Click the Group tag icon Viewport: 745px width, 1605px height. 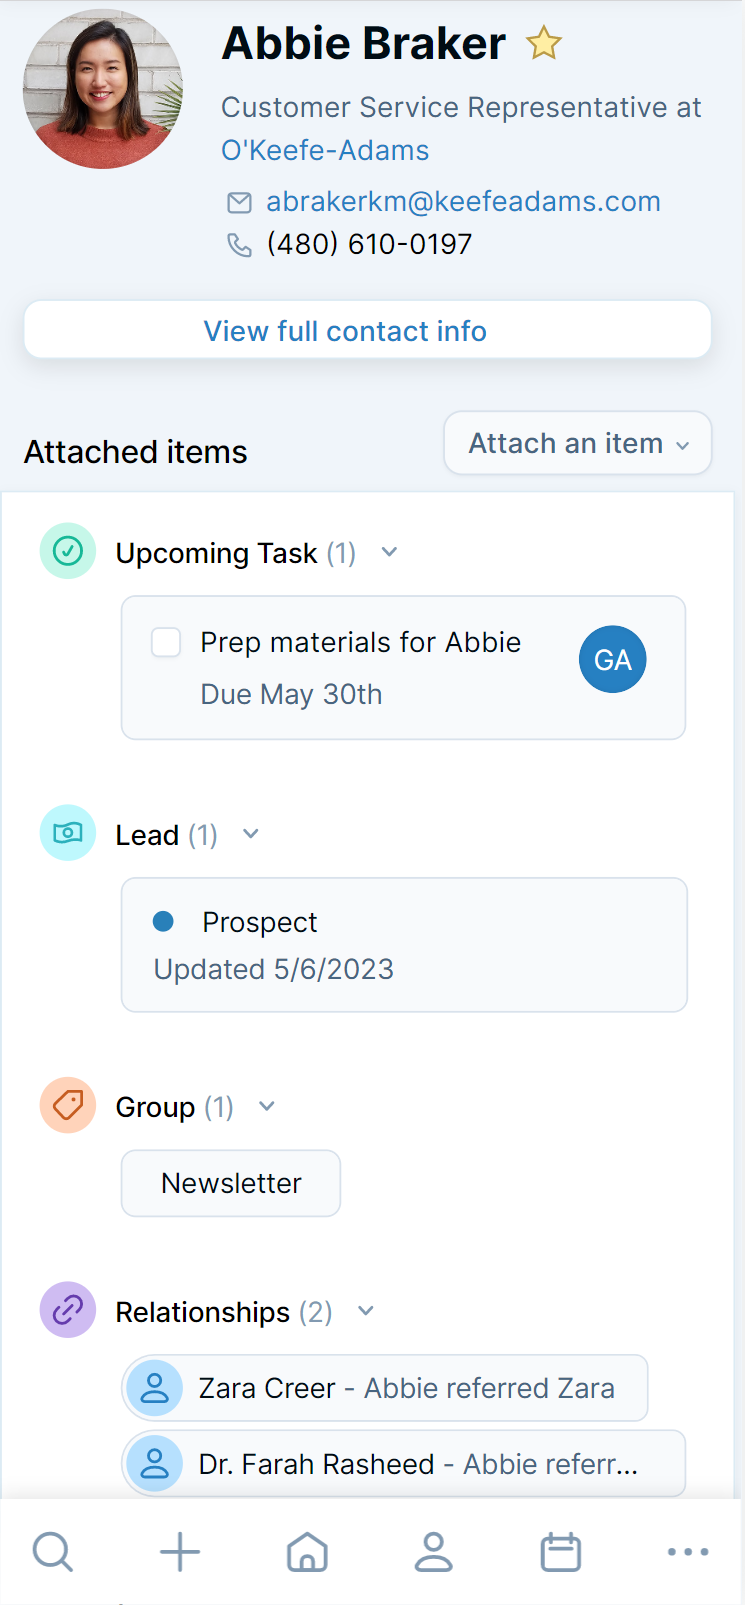[68, 1105]
